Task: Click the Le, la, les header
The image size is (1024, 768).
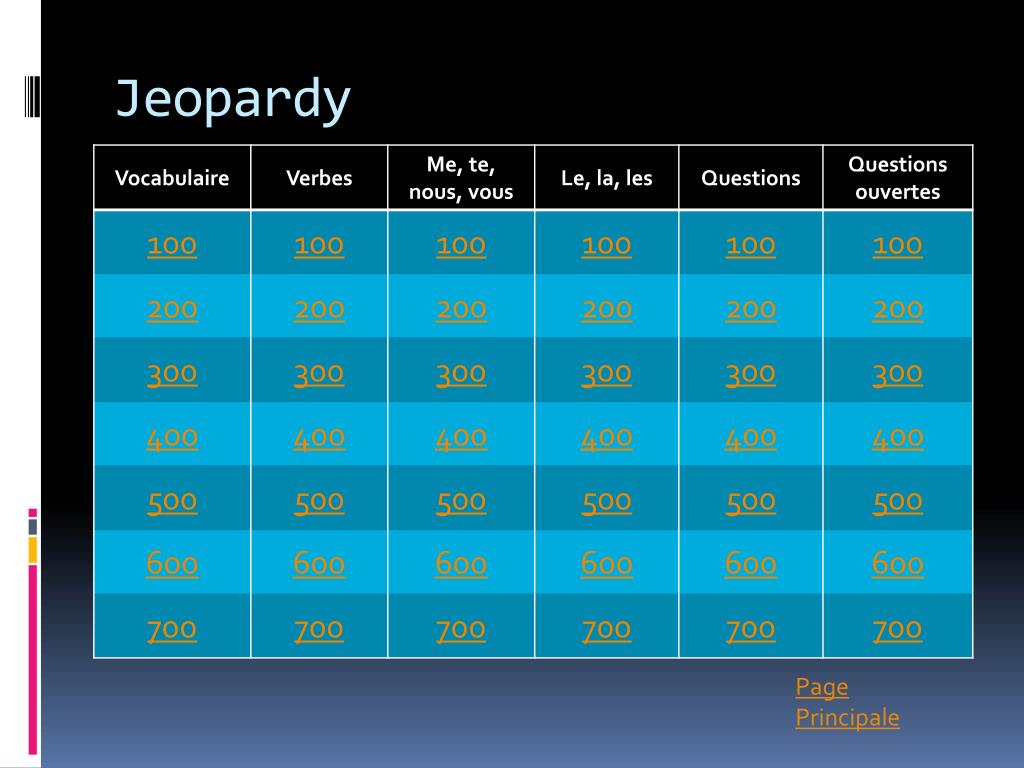Action: click(x=607, y=178)
